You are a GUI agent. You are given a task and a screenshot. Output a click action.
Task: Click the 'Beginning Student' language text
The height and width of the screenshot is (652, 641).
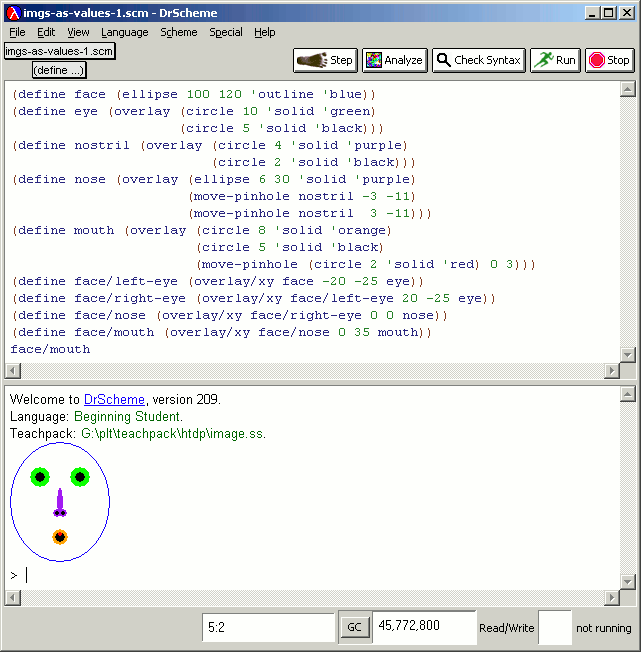point(127,416)
